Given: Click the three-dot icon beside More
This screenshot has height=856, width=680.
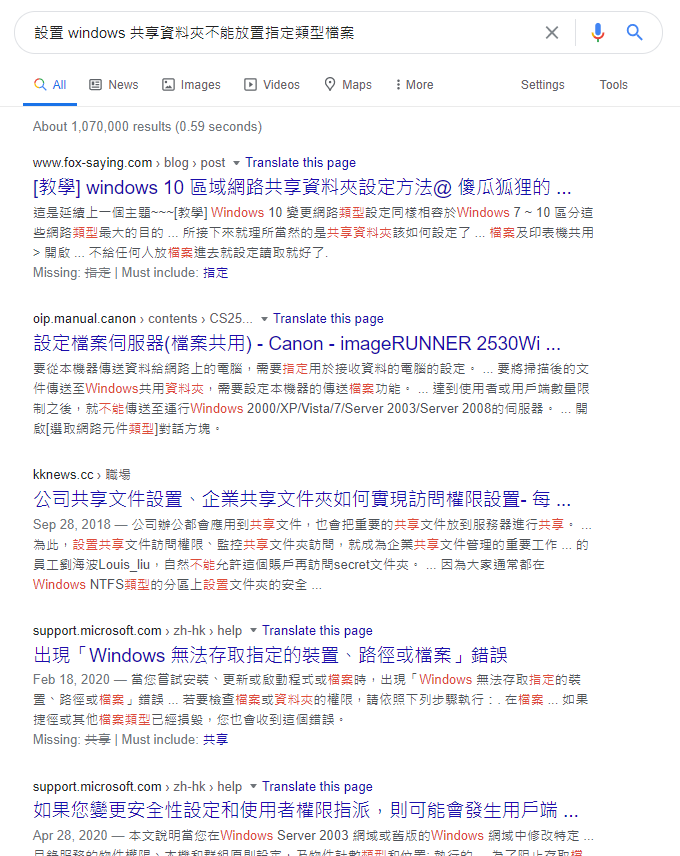Looking at the screenshot, I should (x=398, y=85).
